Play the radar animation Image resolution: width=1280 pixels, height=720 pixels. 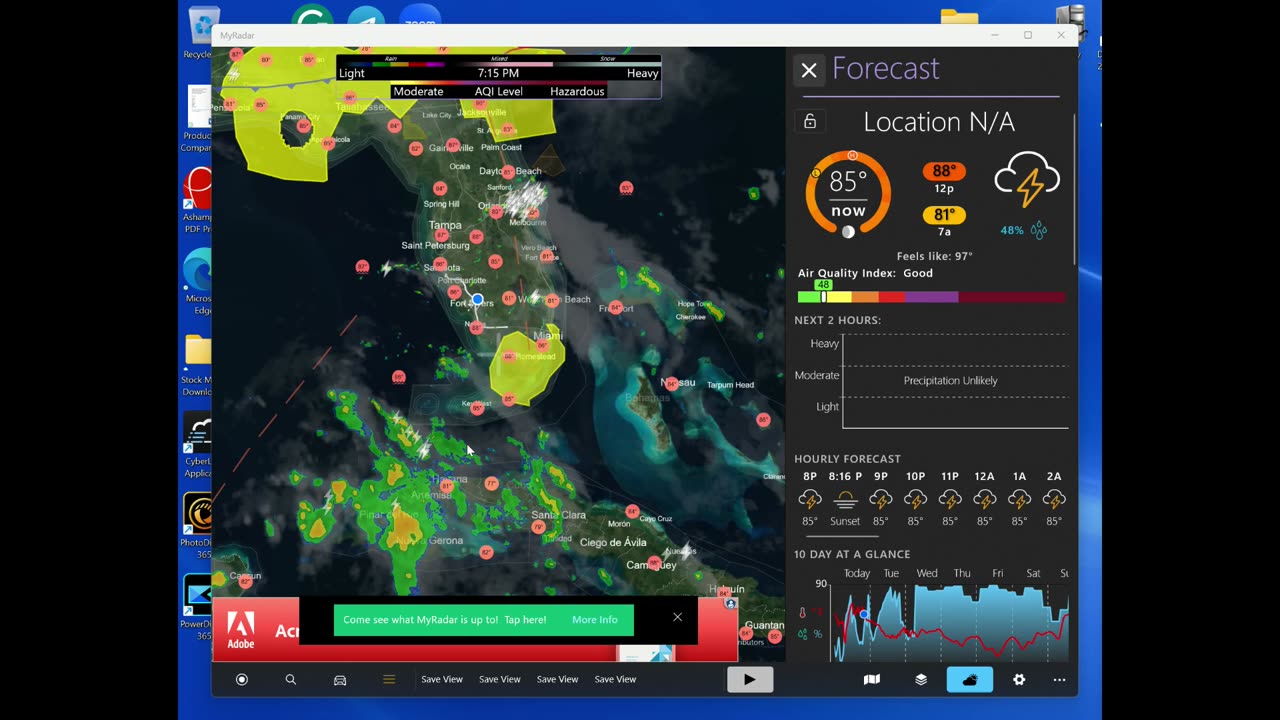[x=749, y=680]
